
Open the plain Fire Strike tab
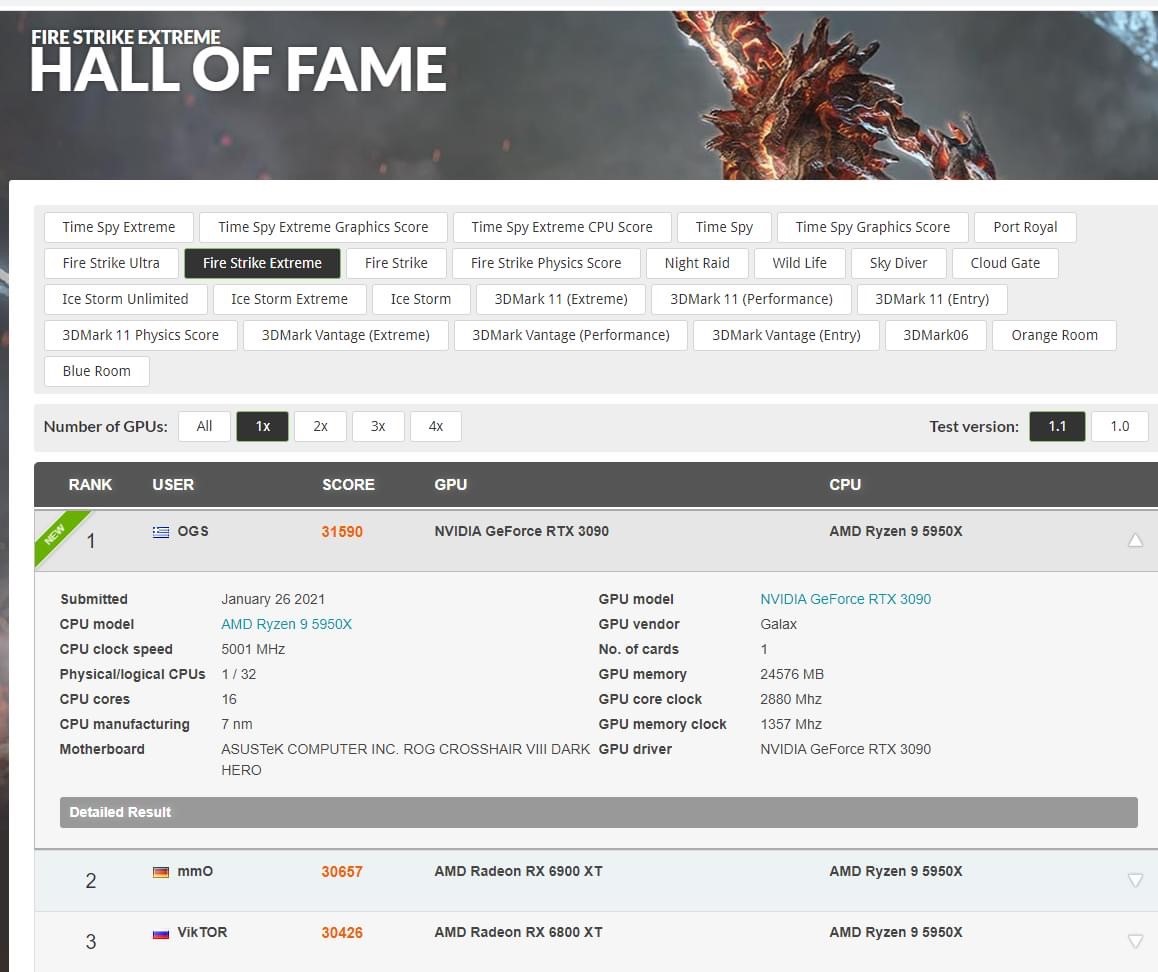pyautogui.click(x=396, y=264)
